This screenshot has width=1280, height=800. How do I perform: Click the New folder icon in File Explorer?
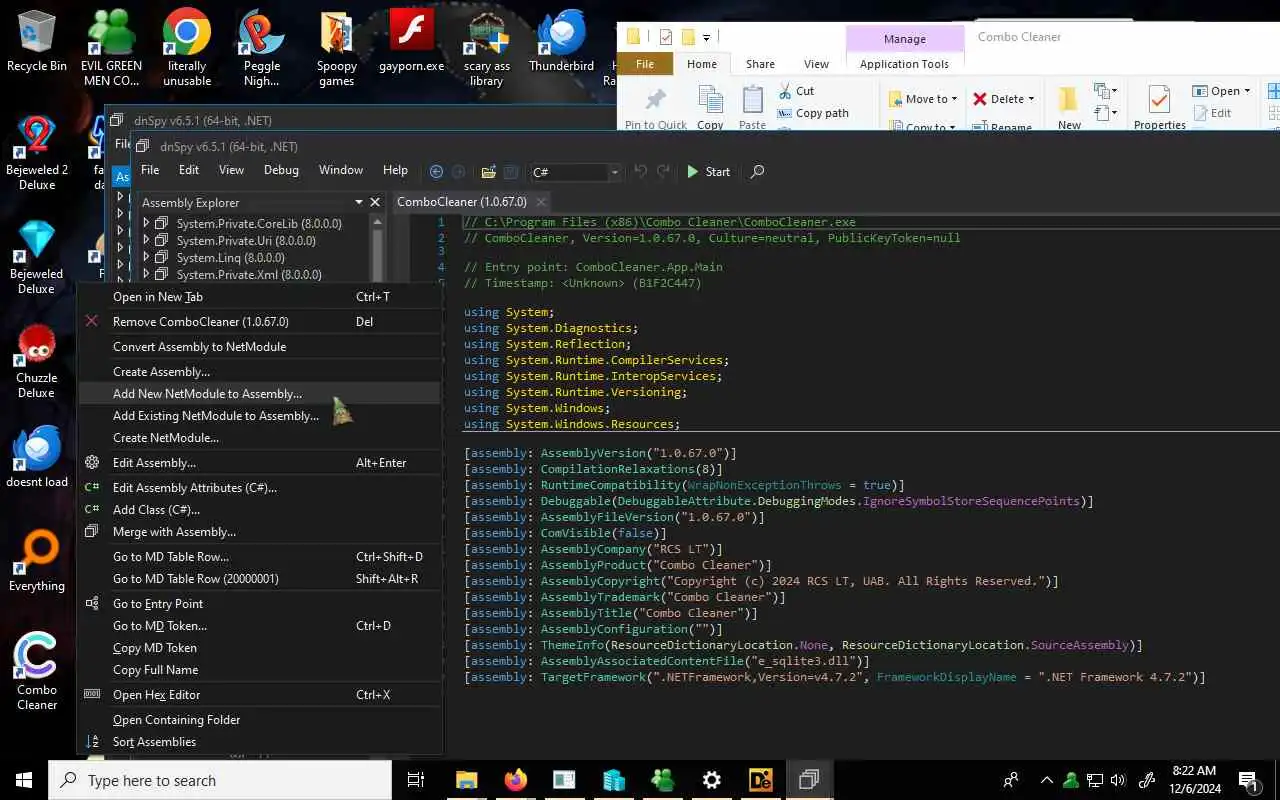(1068, 100)
